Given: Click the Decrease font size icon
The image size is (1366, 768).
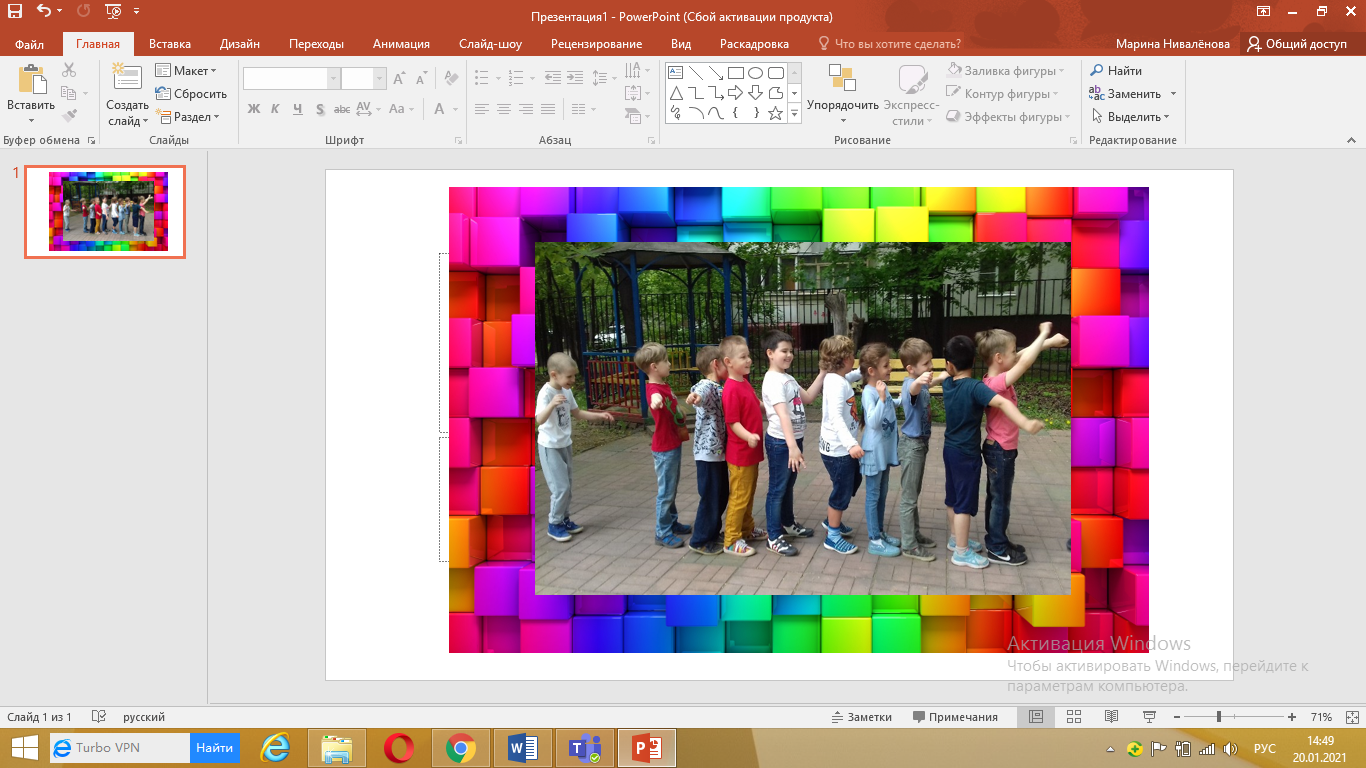Looking at the screenshot, I should point(423,78).
